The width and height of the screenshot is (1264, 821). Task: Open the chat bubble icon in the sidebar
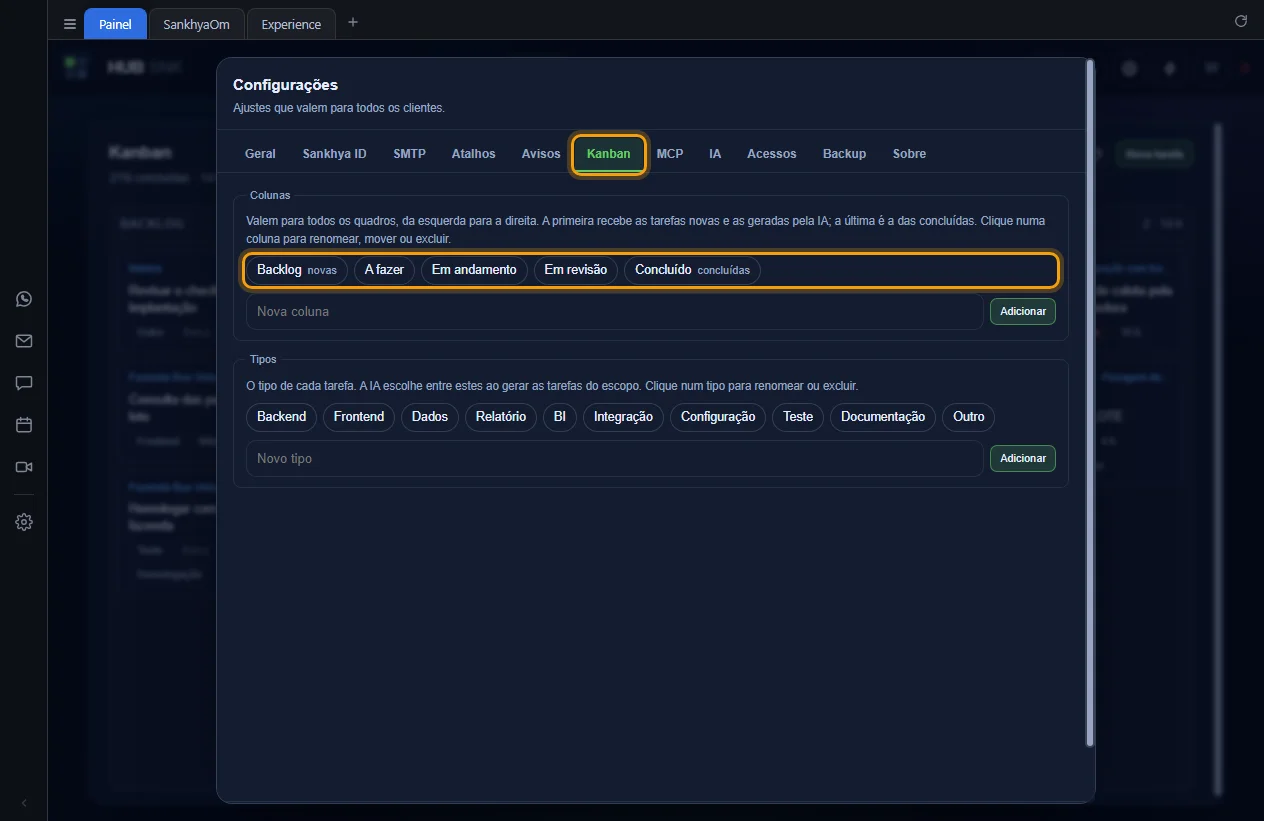pyautogui.click(x=24, y=383)
